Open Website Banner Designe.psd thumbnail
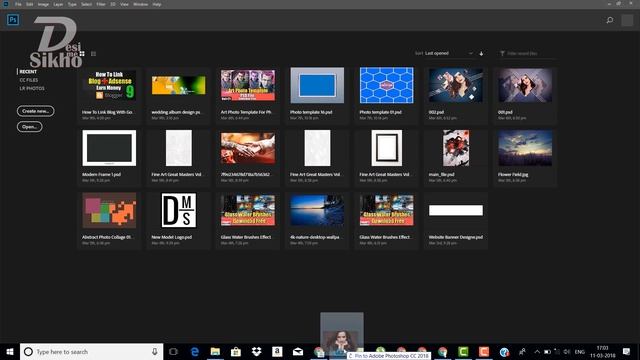This screenshot has height=360, width=640. coord(456,210)
